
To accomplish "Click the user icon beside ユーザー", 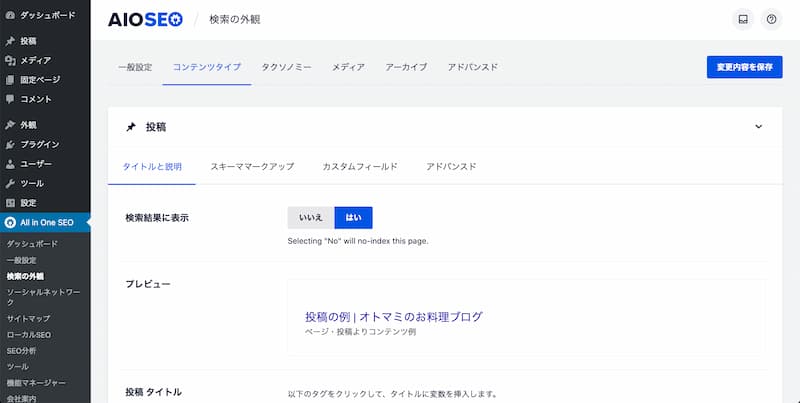I will coord(10,164).
